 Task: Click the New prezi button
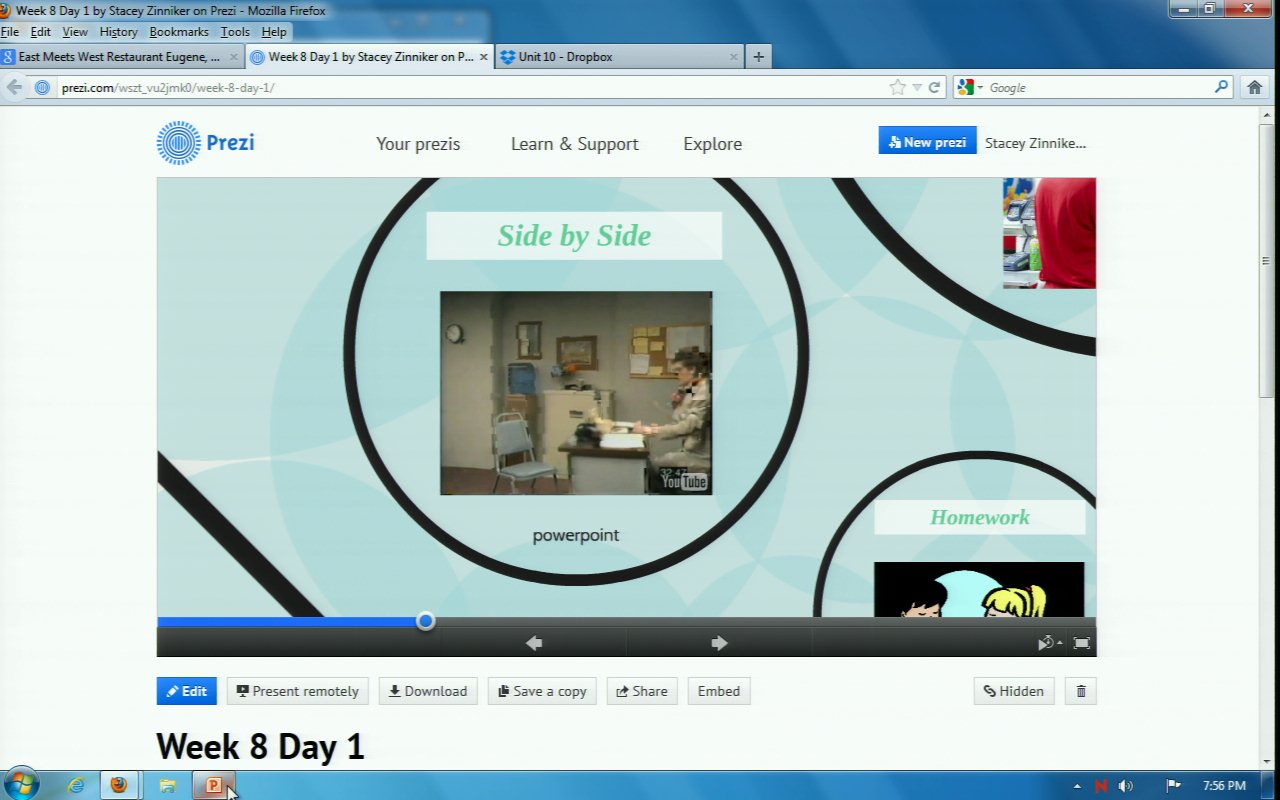(927, 142)
